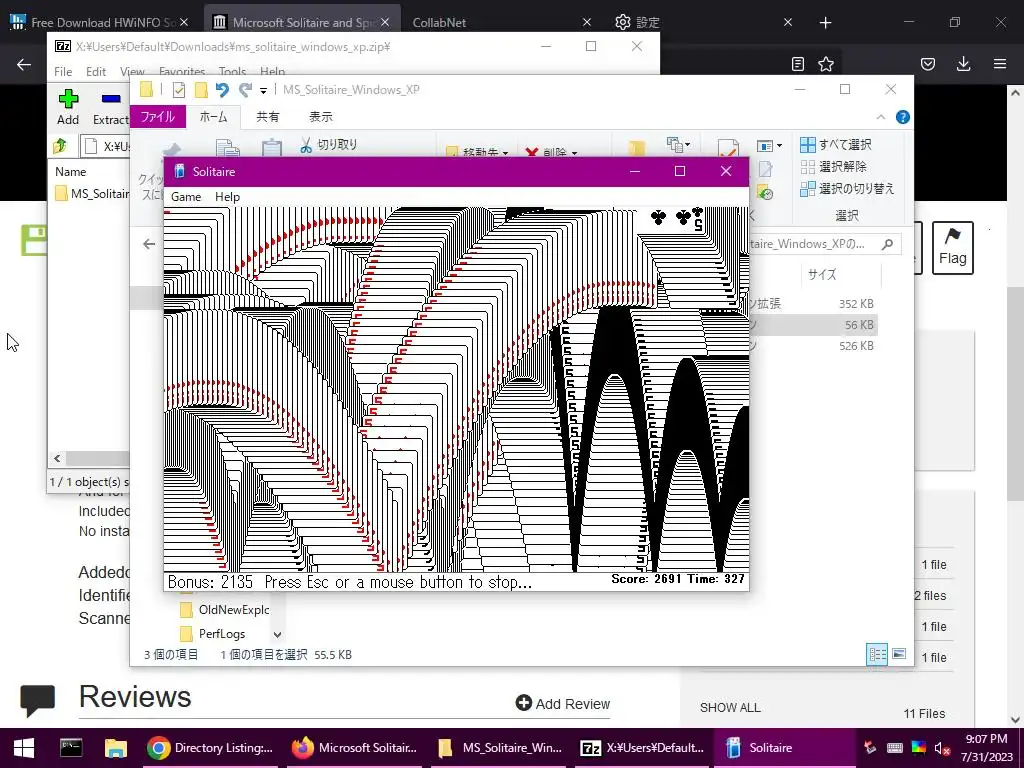Open the ファイル tab in Explorer

158,116
